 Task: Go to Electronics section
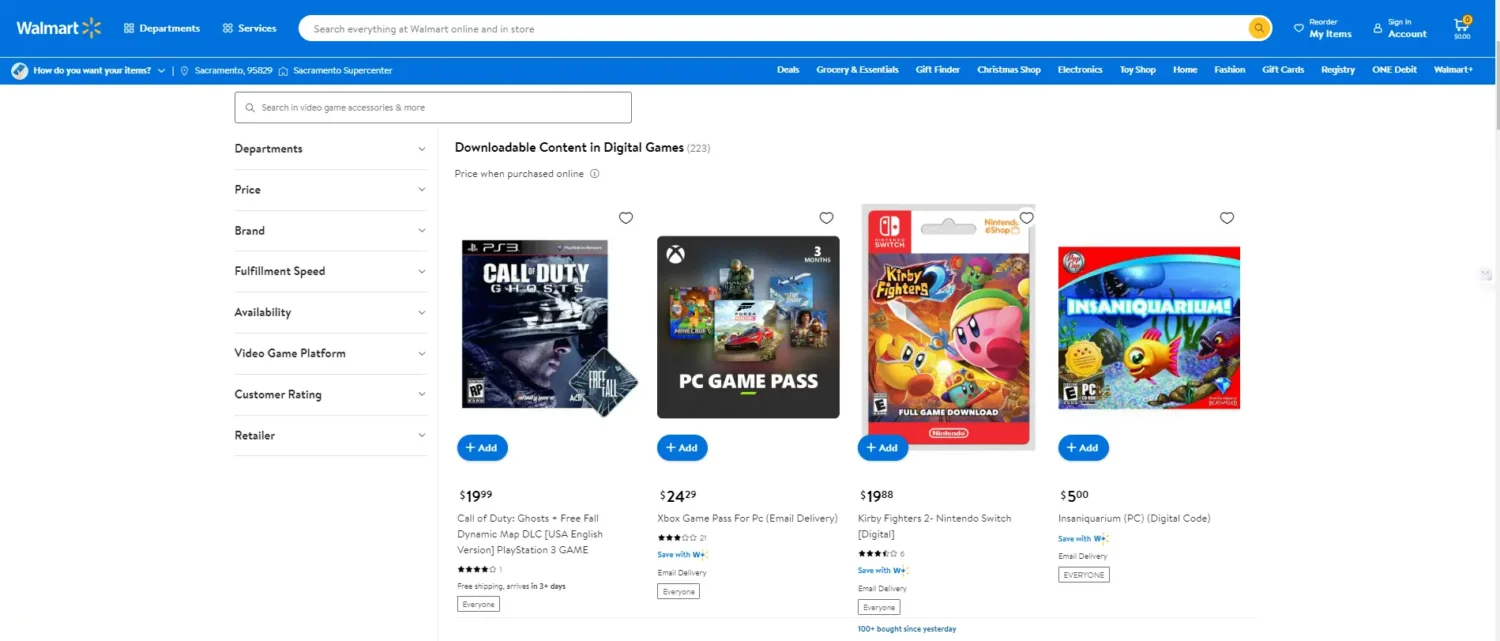tap(1080, 70)
